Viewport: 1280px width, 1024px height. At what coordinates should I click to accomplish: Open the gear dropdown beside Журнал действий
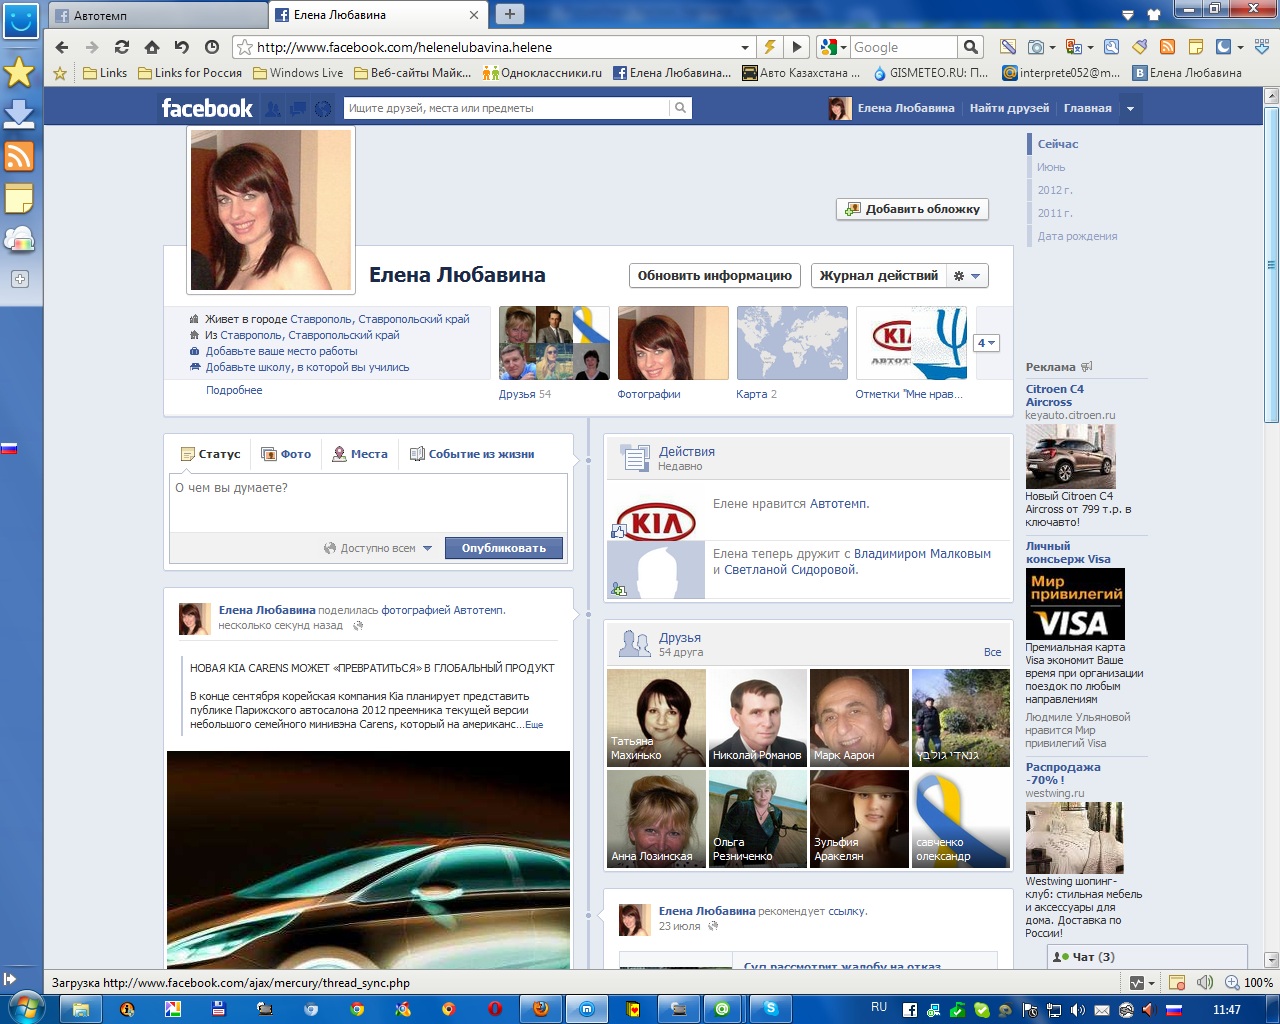click(966, 276)
